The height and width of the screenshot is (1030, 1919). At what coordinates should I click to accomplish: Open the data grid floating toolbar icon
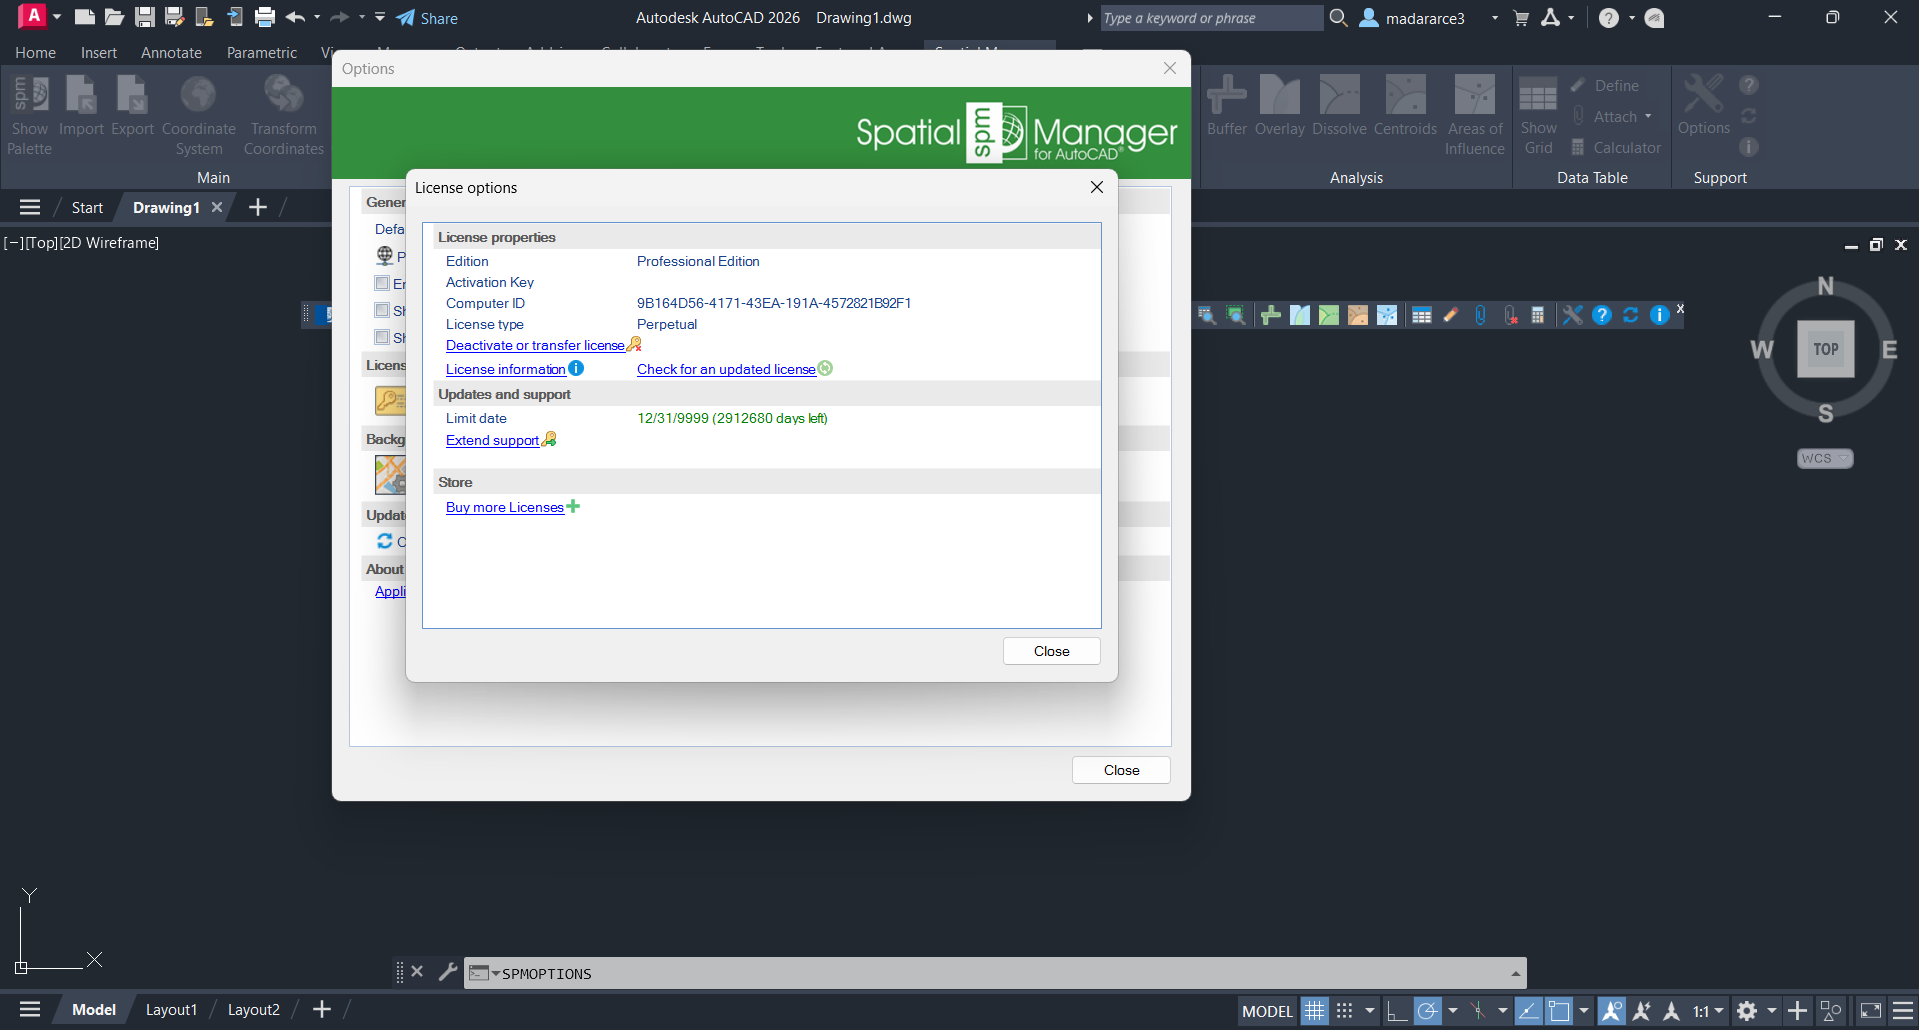[1421, 315]
